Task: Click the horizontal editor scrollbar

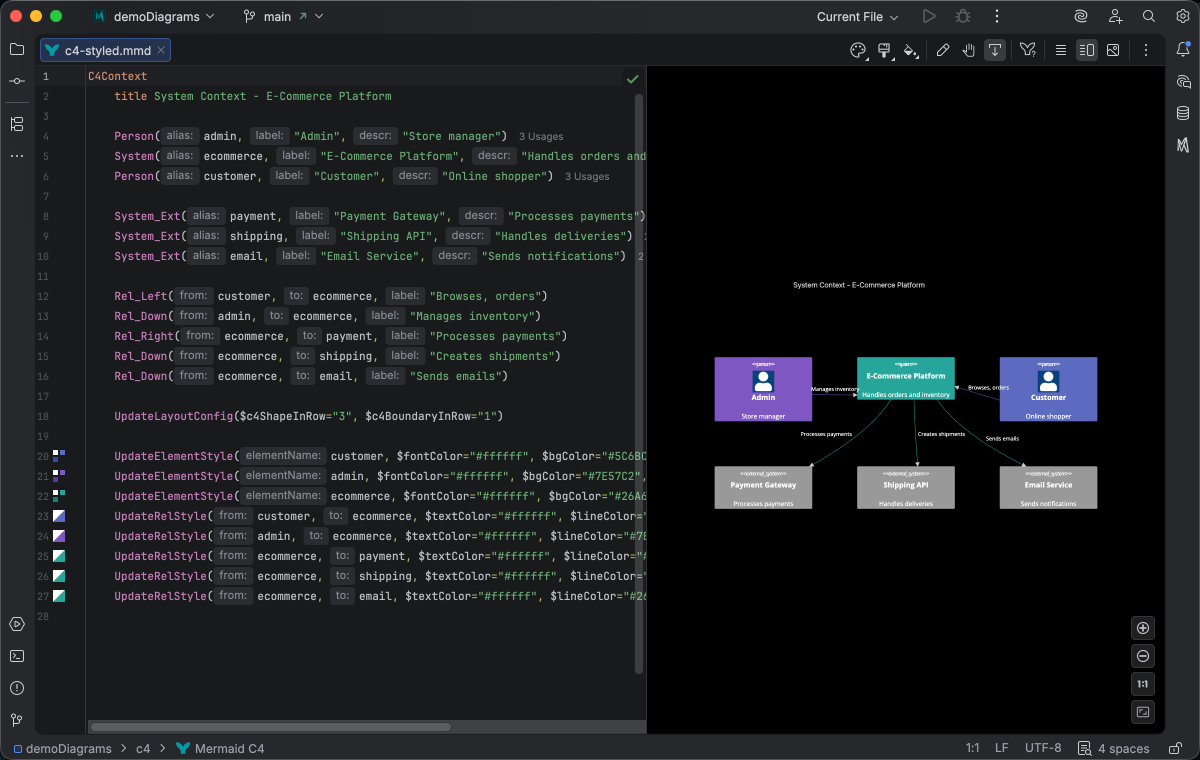Action: click(x=270, y=727)
